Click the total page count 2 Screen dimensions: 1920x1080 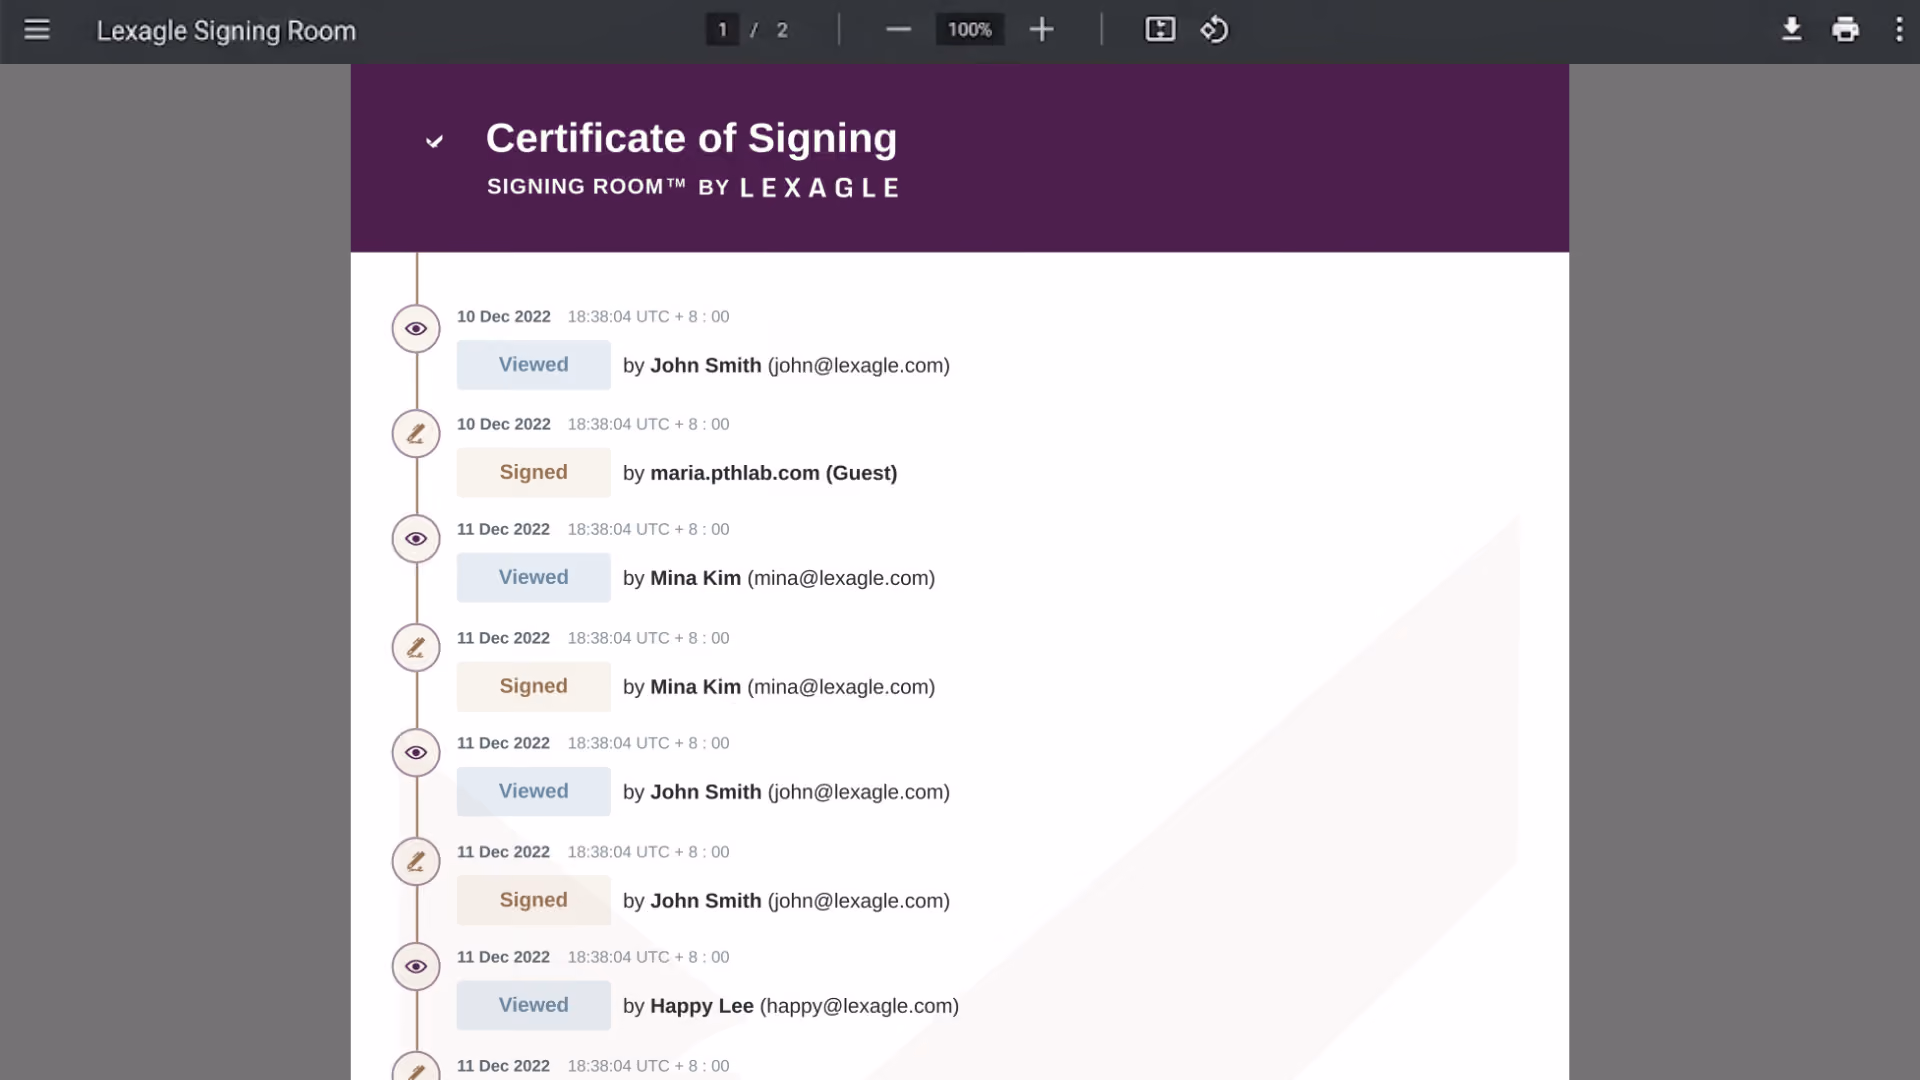pyautogui.click(x=782, y=30)
